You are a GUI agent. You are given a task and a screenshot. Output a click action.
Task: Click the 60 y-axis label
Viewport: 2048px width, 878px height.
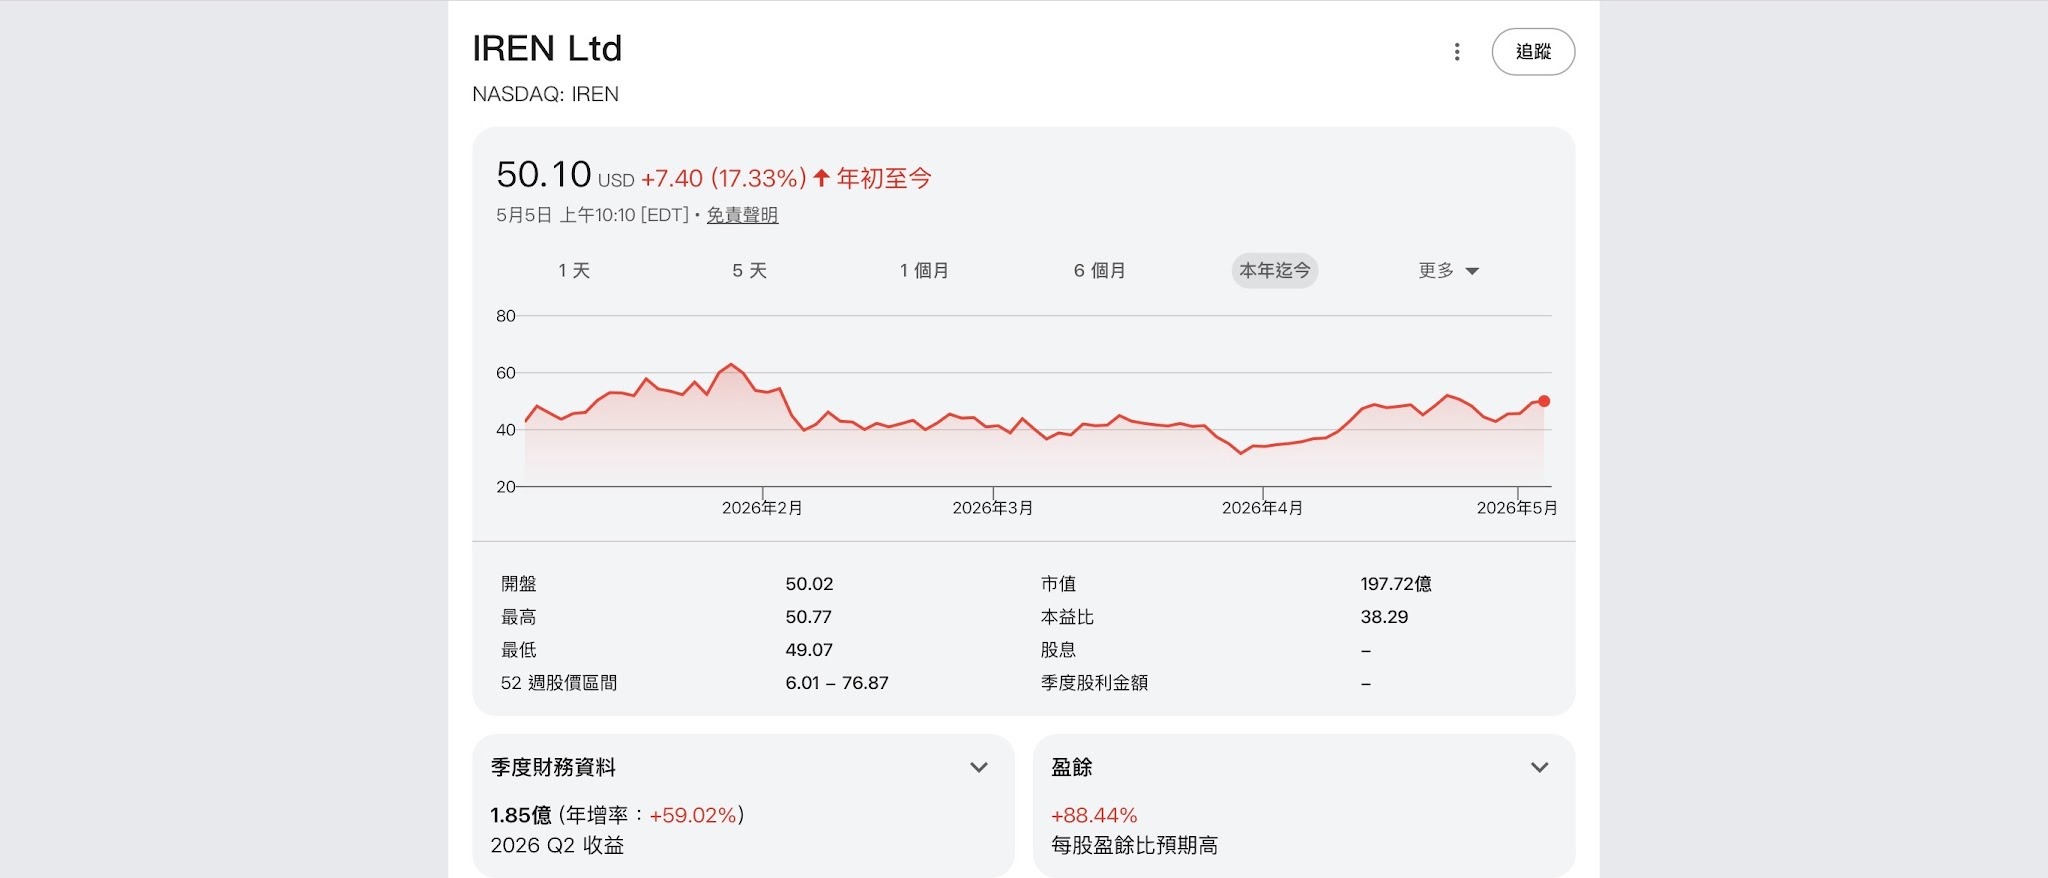(x=506, y=373)
